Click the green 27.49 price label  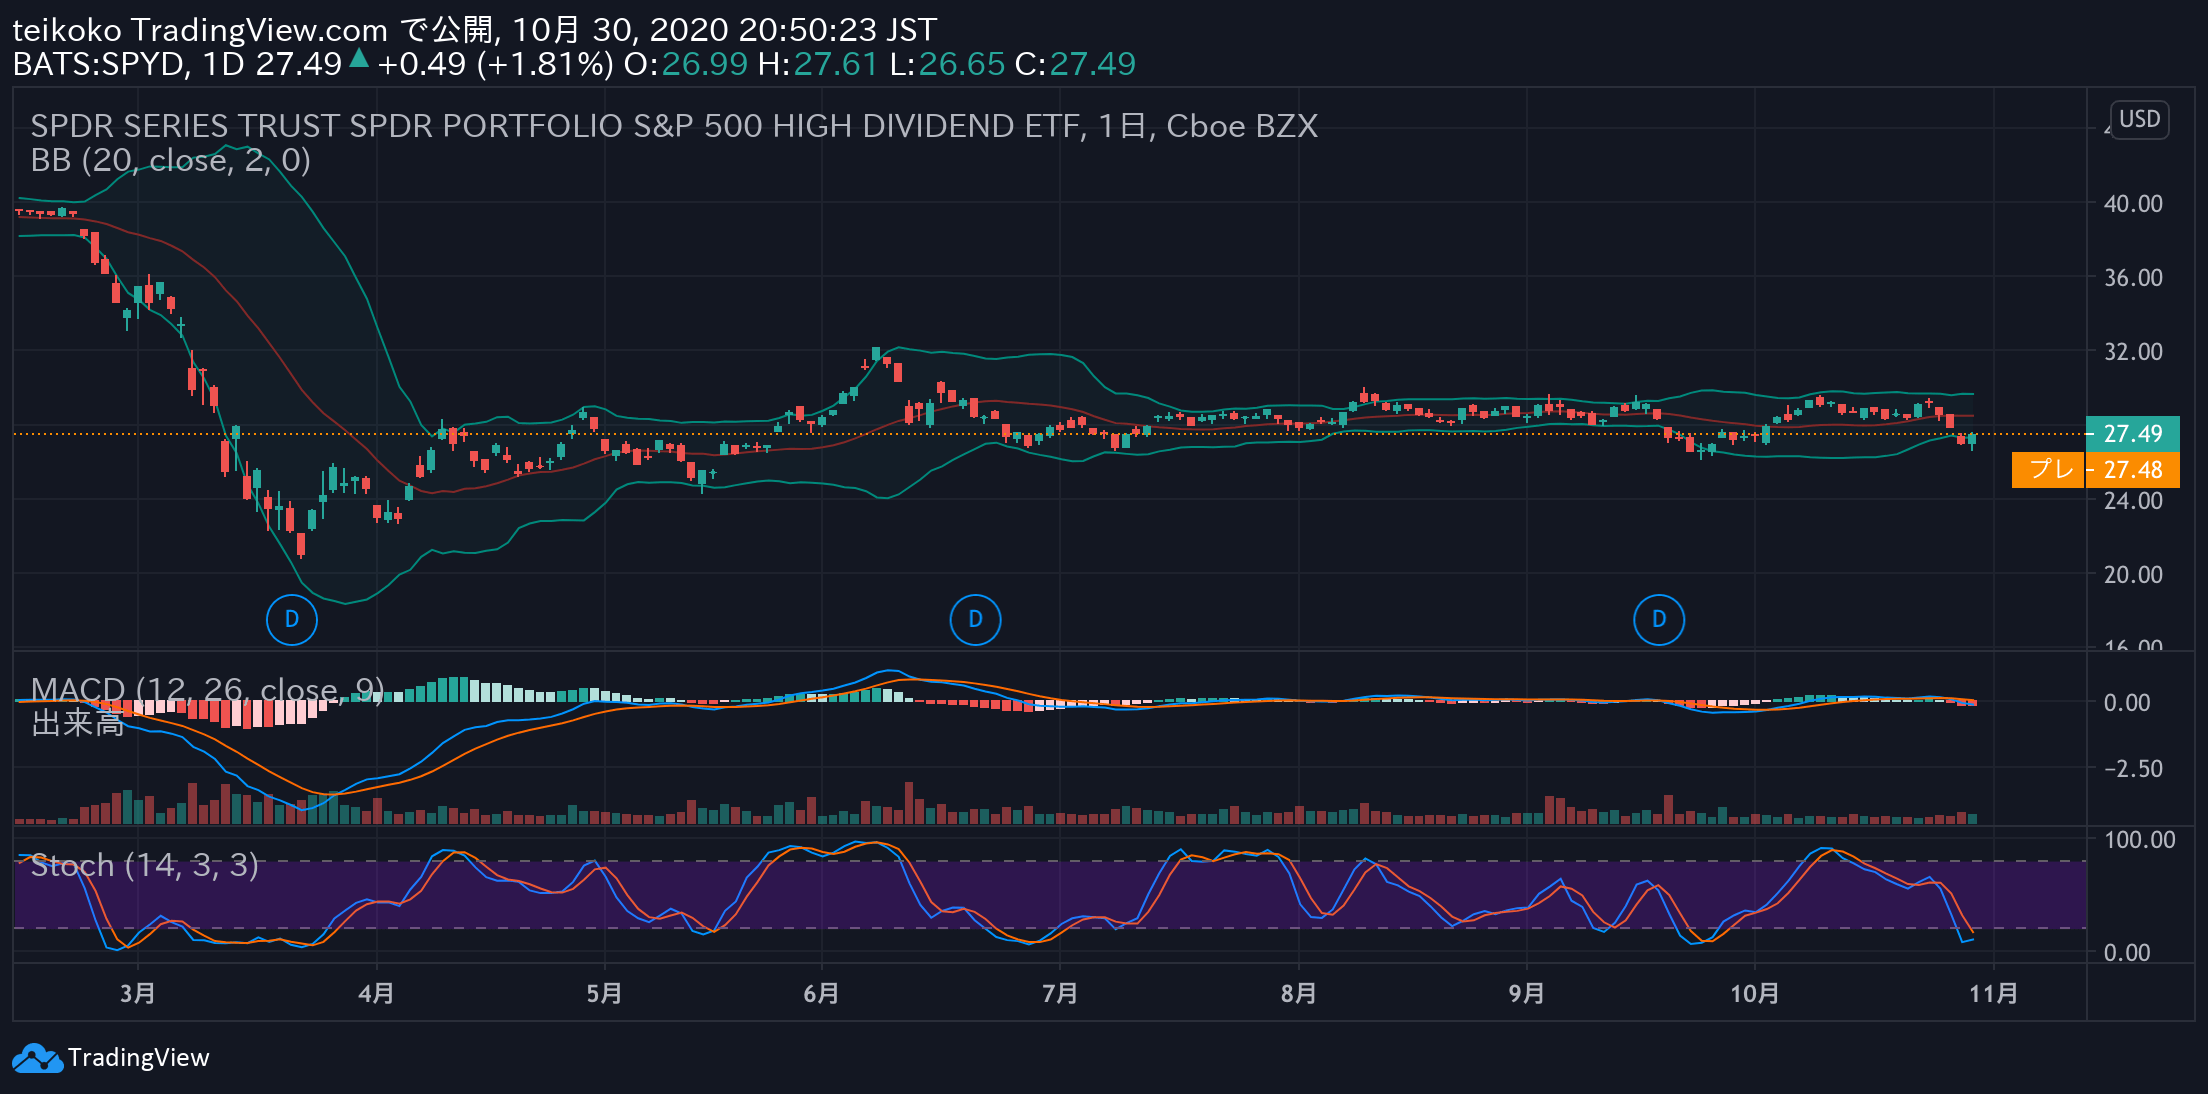click(2133, 433)
